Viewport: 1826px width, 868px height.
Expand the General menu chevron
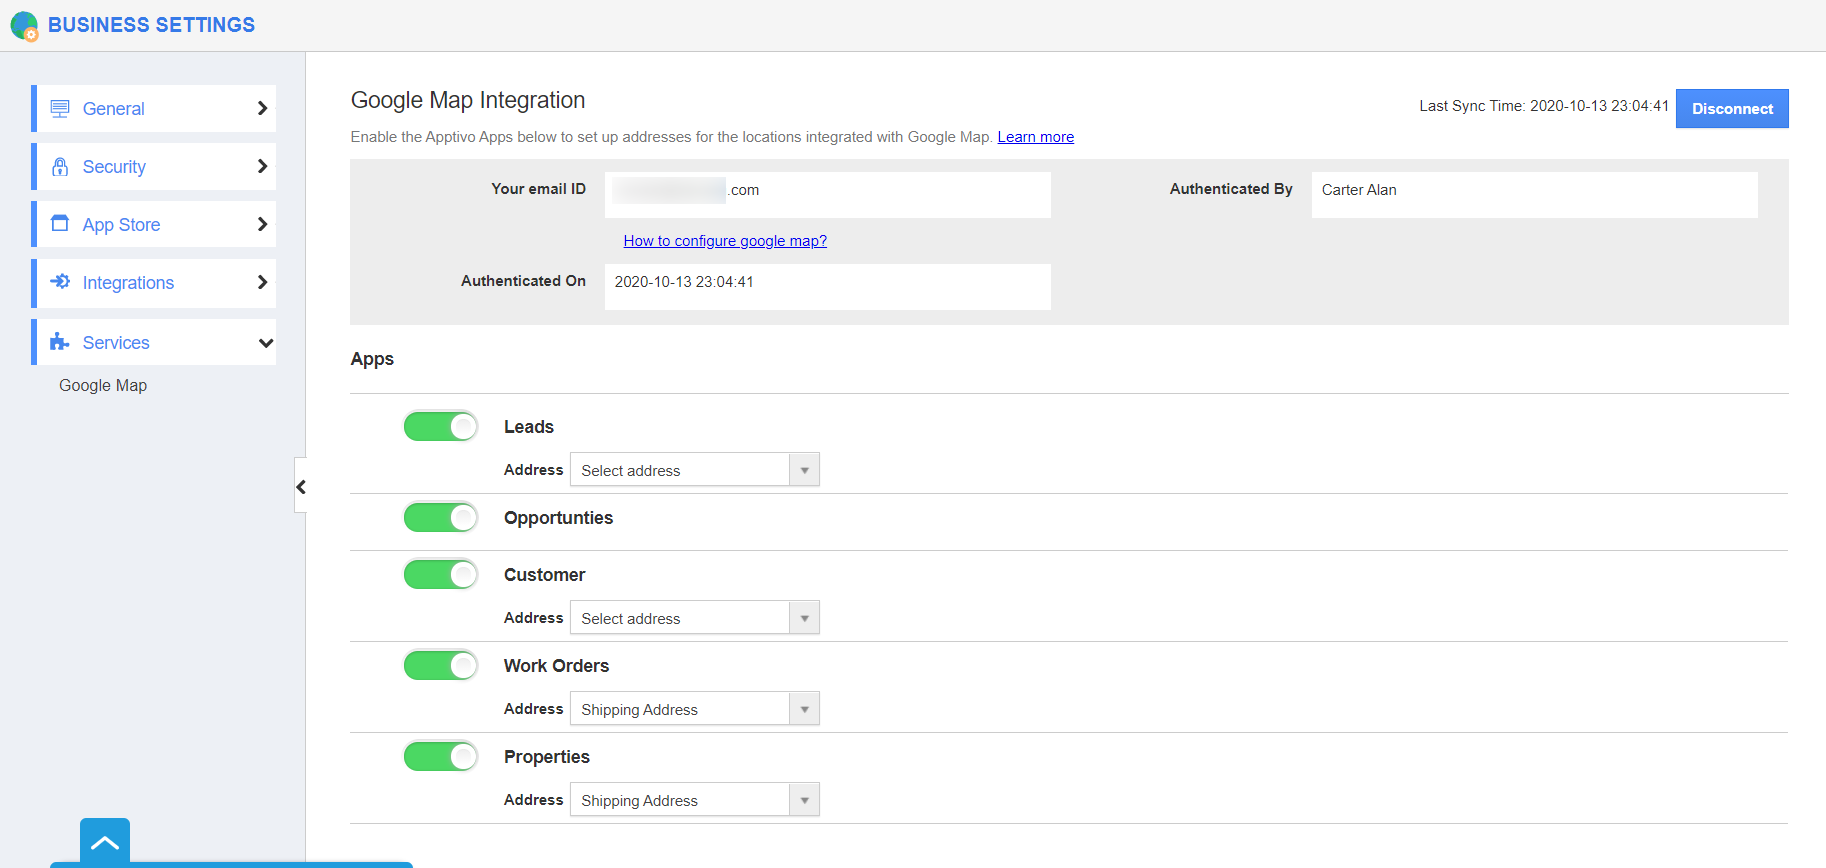coord(262,108)
